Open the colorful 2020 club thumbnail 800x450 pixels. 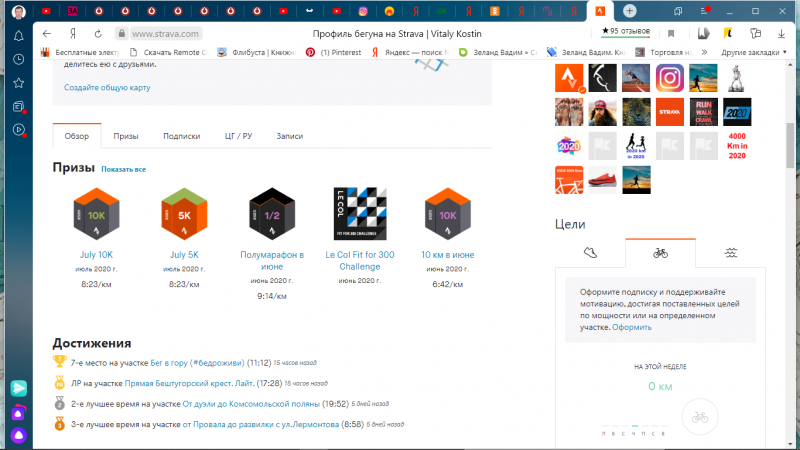(569, 146)
